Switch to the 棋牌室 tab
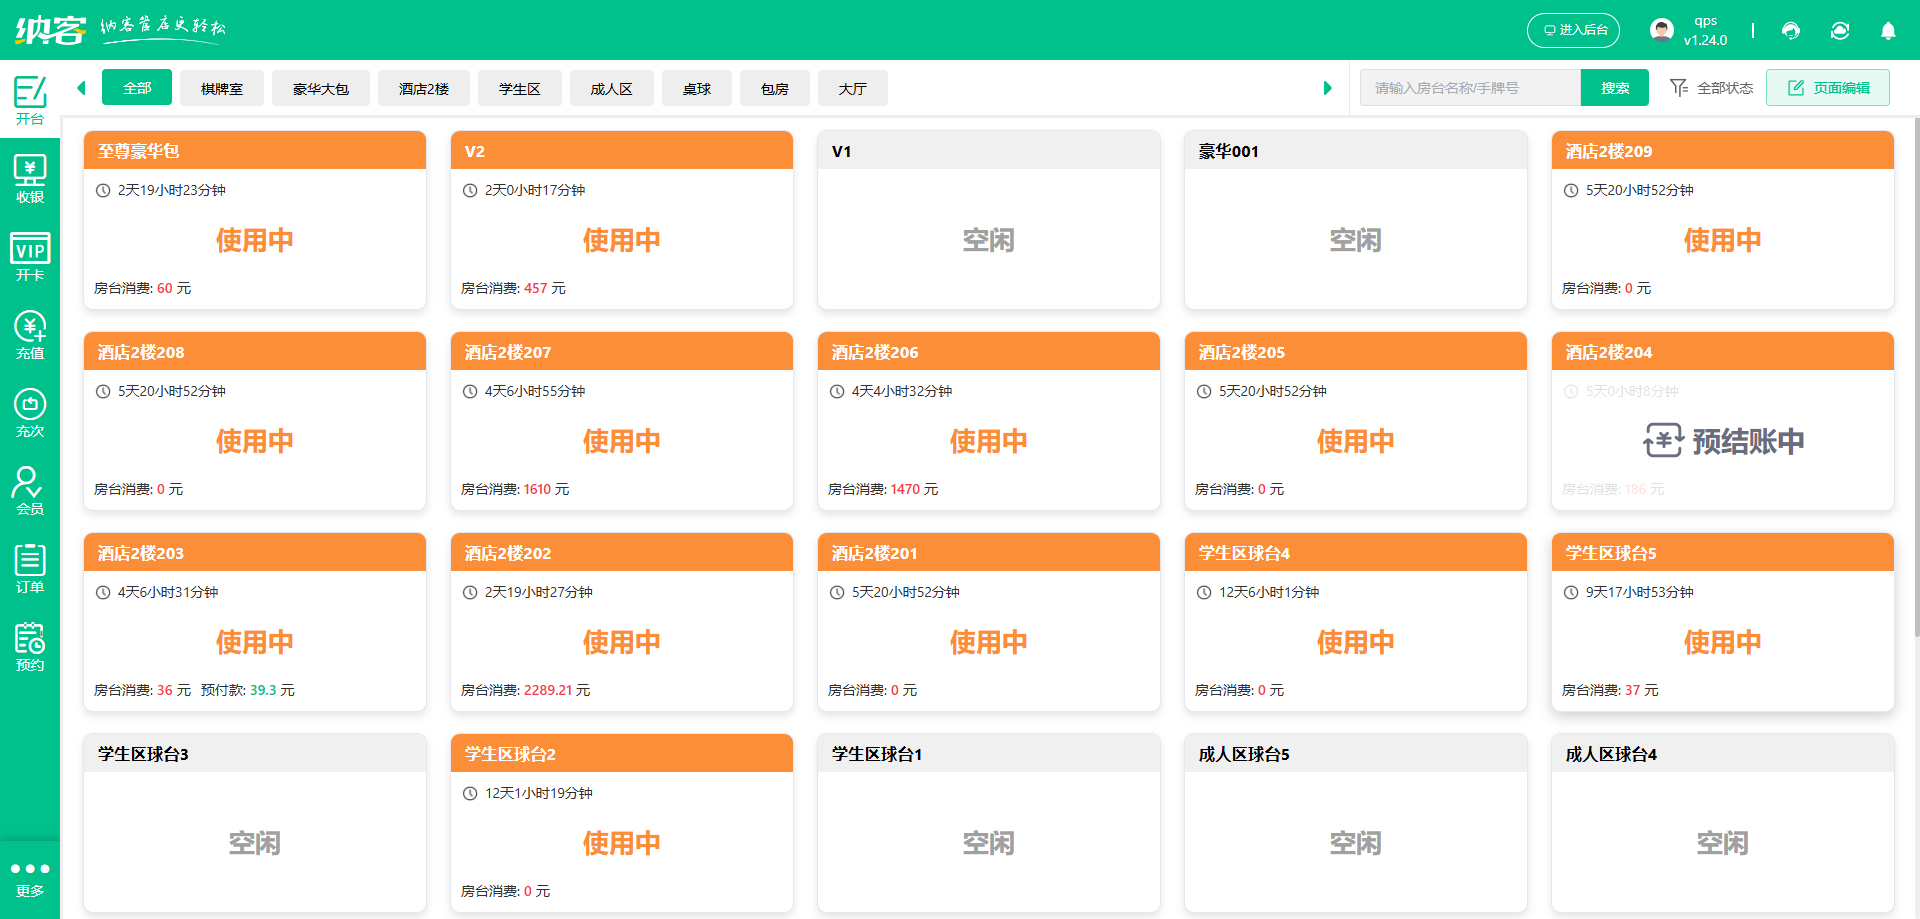 click(222, 88)
